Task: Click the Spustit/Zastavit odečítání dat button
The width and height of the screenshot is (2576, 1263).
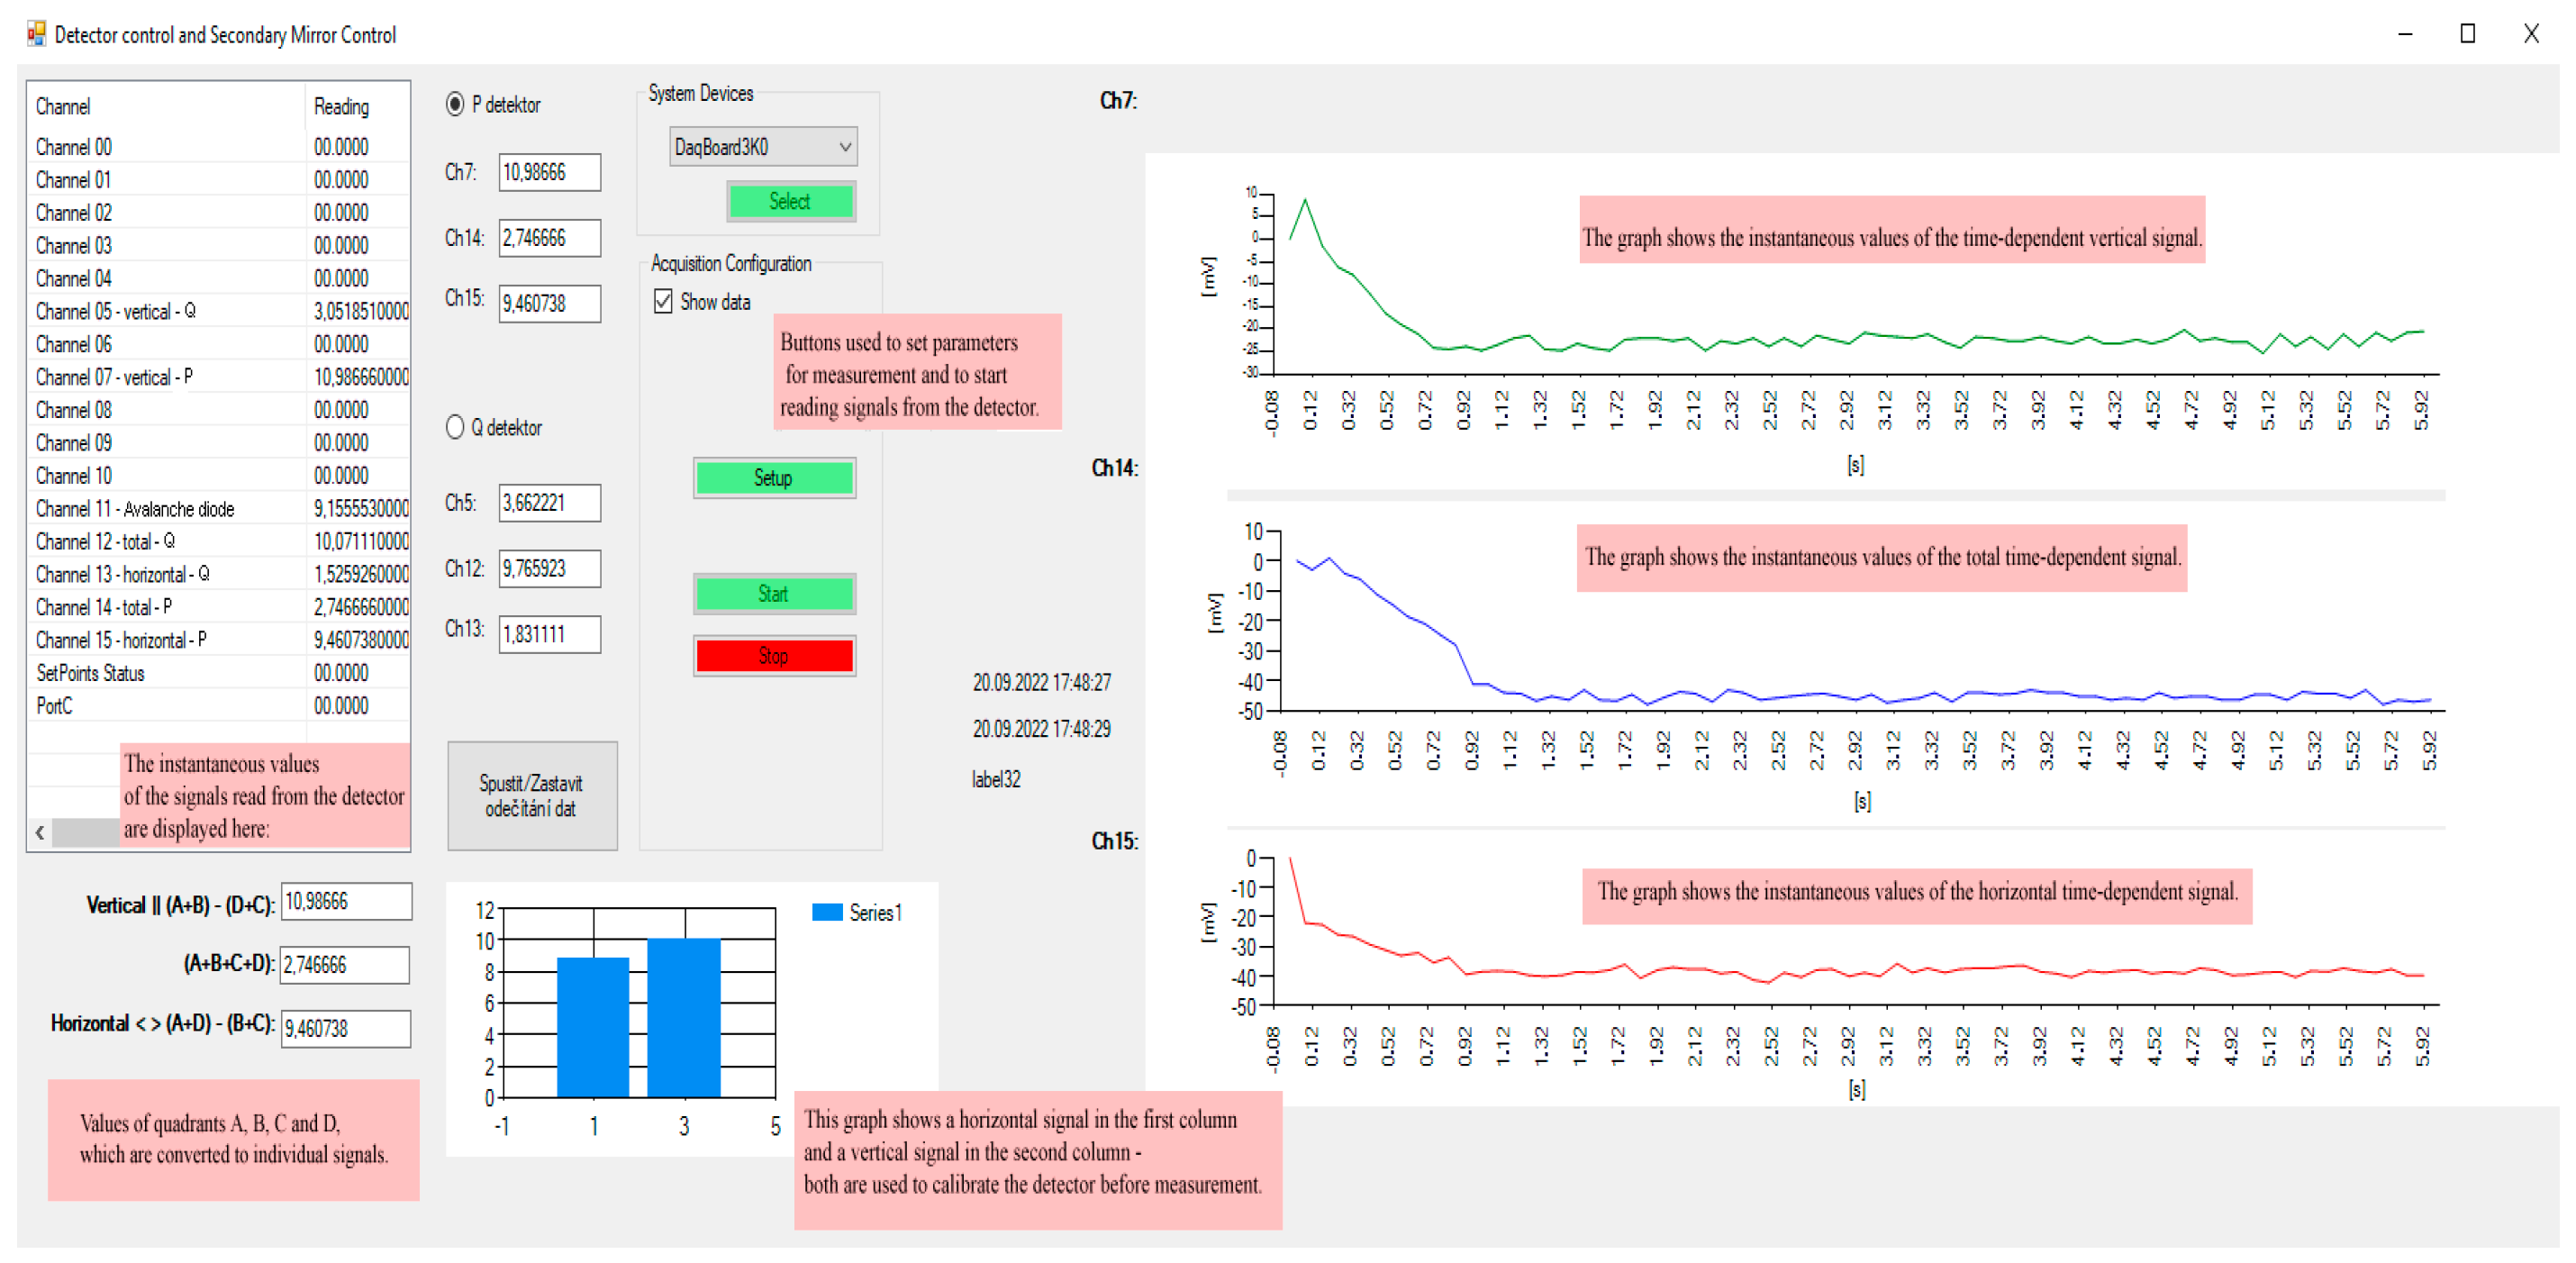Action: (531, 796)
